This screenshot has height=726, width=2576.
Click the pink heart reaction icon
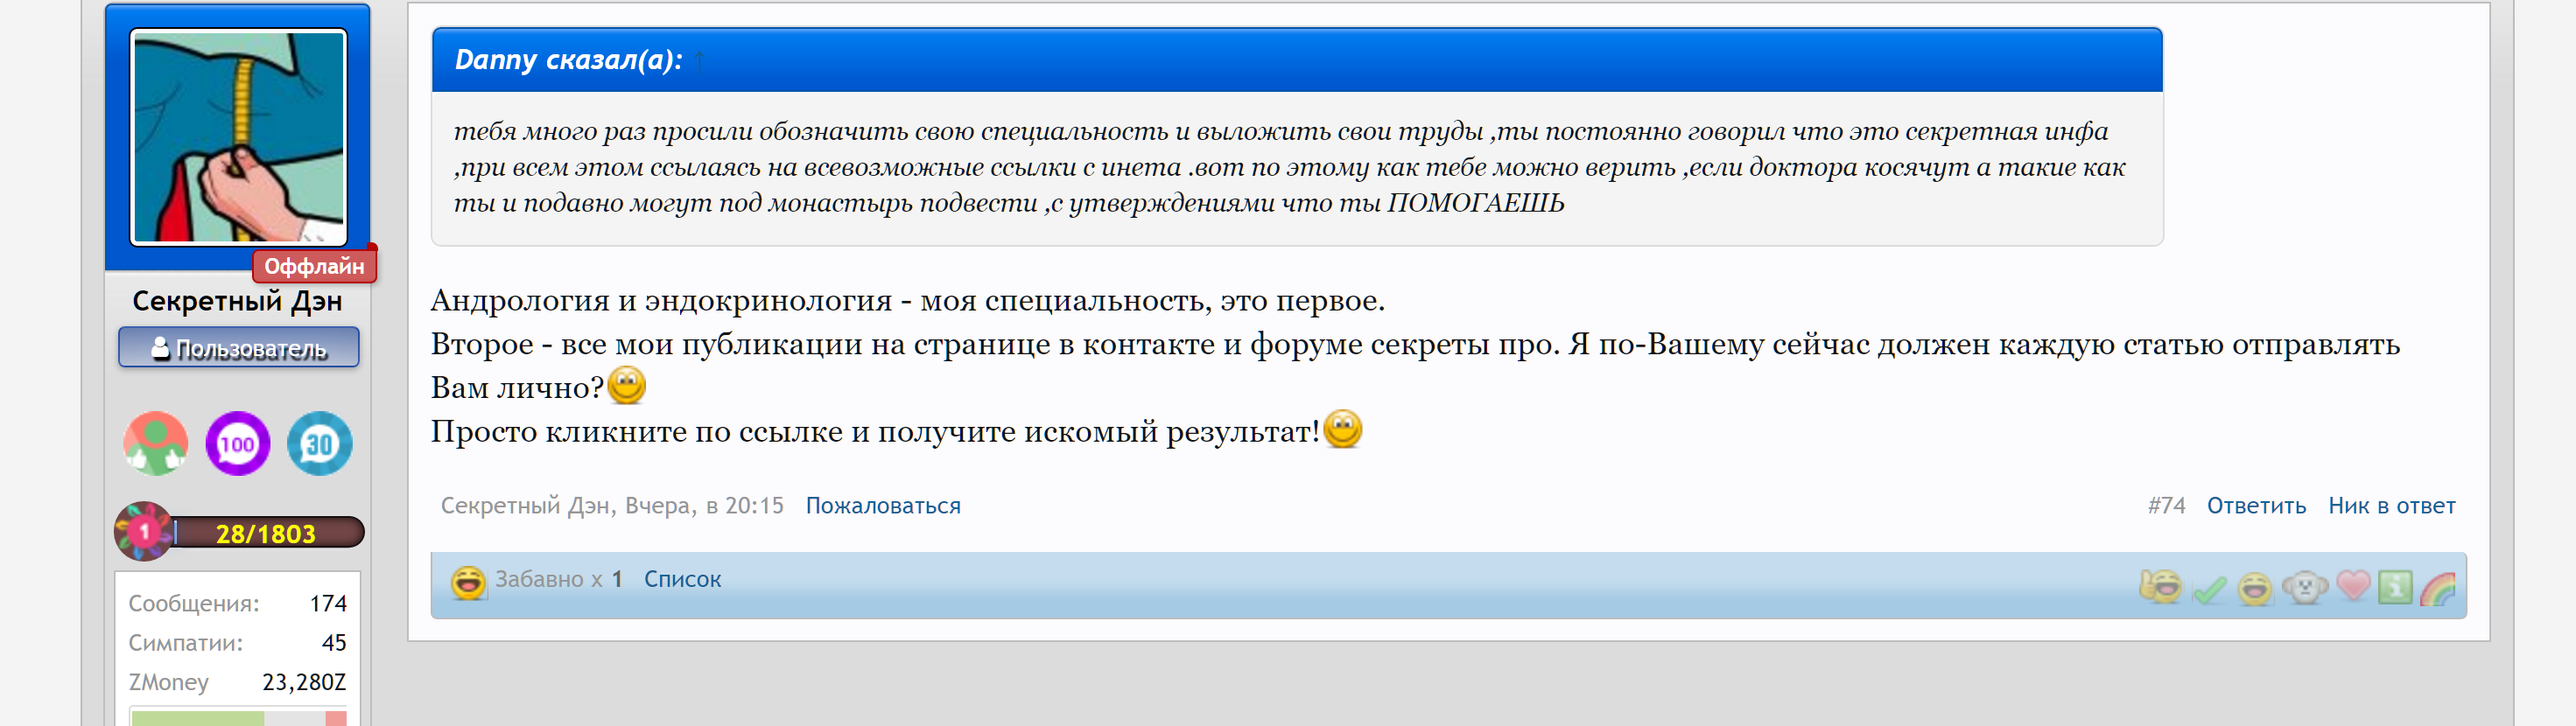coord(2353,585)
